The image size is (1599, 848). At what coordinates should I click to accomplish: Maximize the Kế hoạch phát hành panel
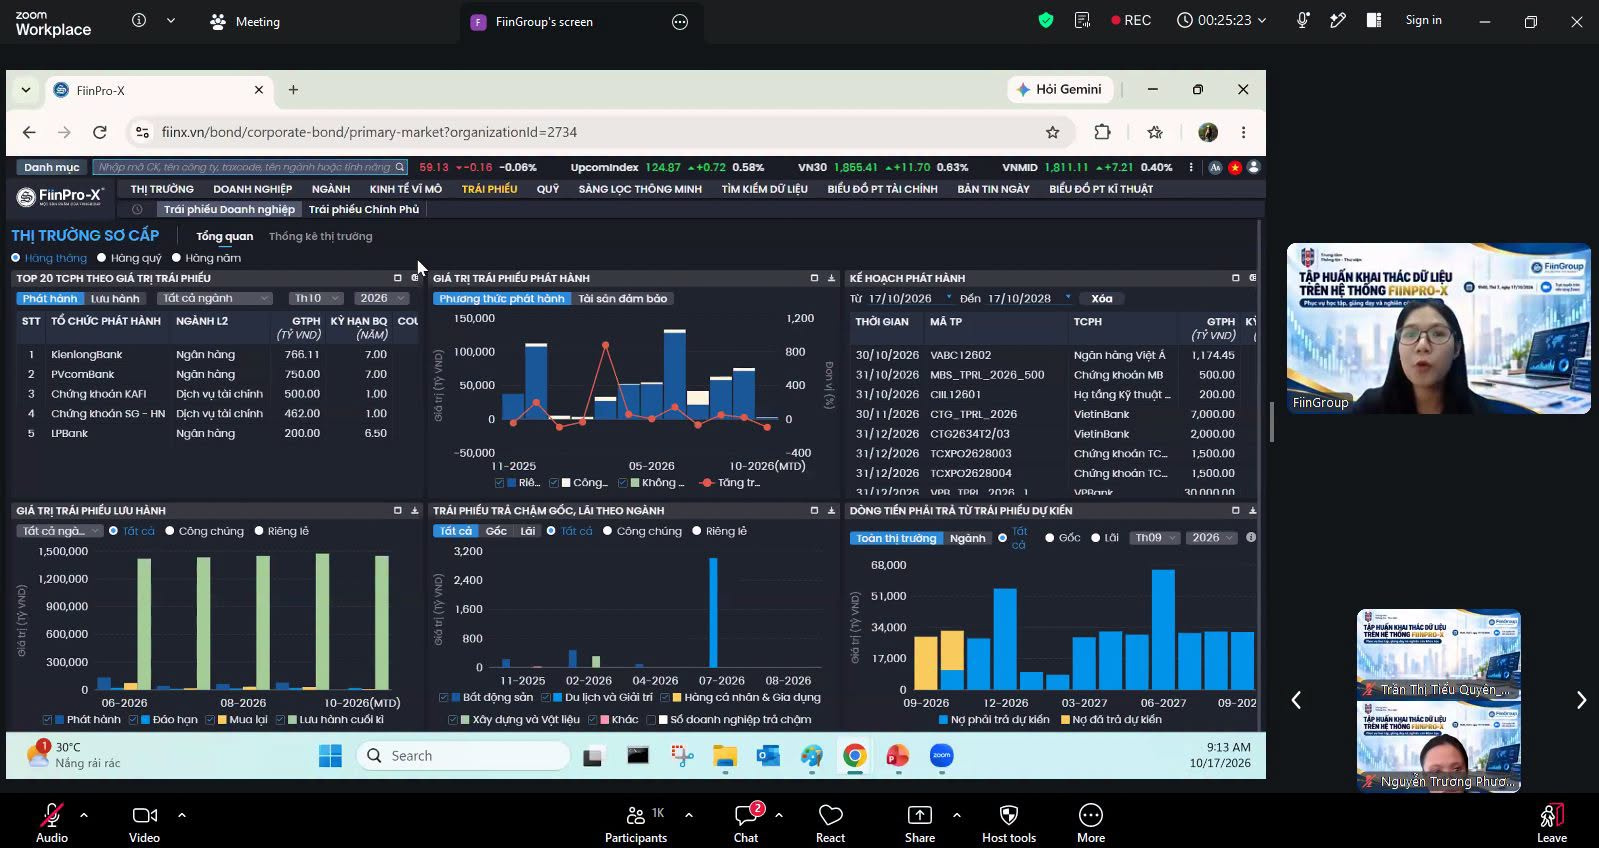(x=1236, y=278)
